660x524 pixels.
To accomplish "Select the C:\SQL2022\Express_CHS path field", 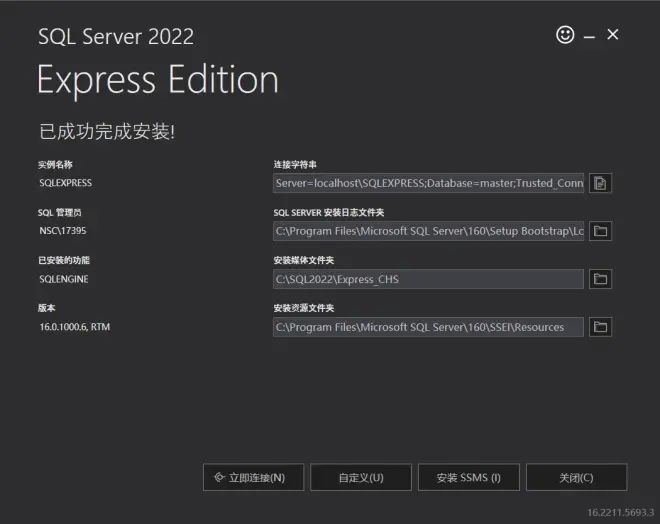I will click(x=428, y=279).
